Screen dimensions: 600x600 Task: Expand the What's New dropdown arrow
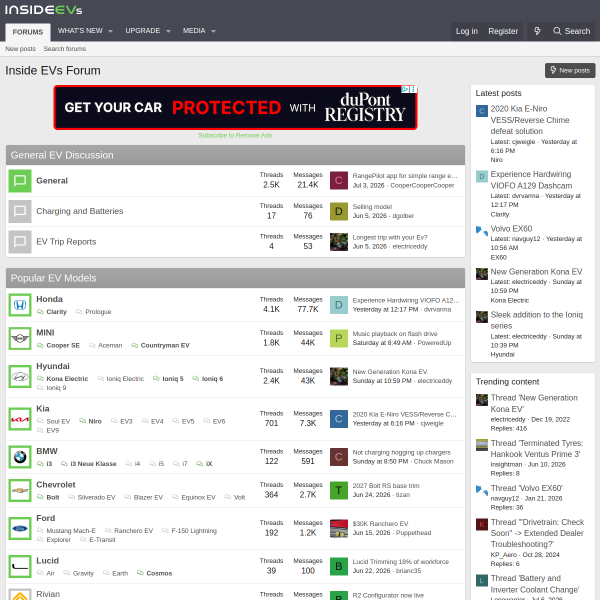(x=110, y=31)
